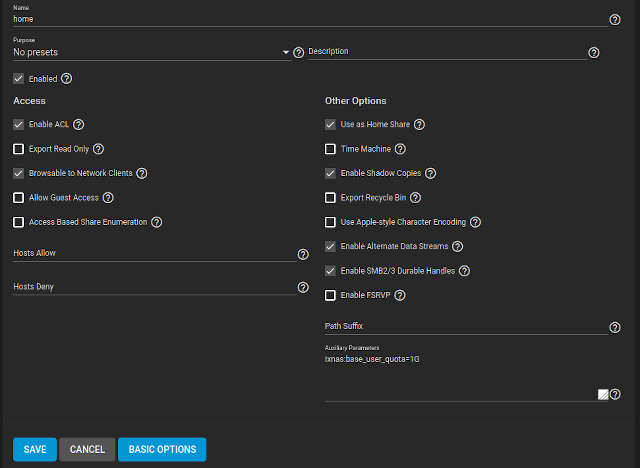Click into the Path Suffix field
Screen dimensions: 640x468
(x=466, y=326)
